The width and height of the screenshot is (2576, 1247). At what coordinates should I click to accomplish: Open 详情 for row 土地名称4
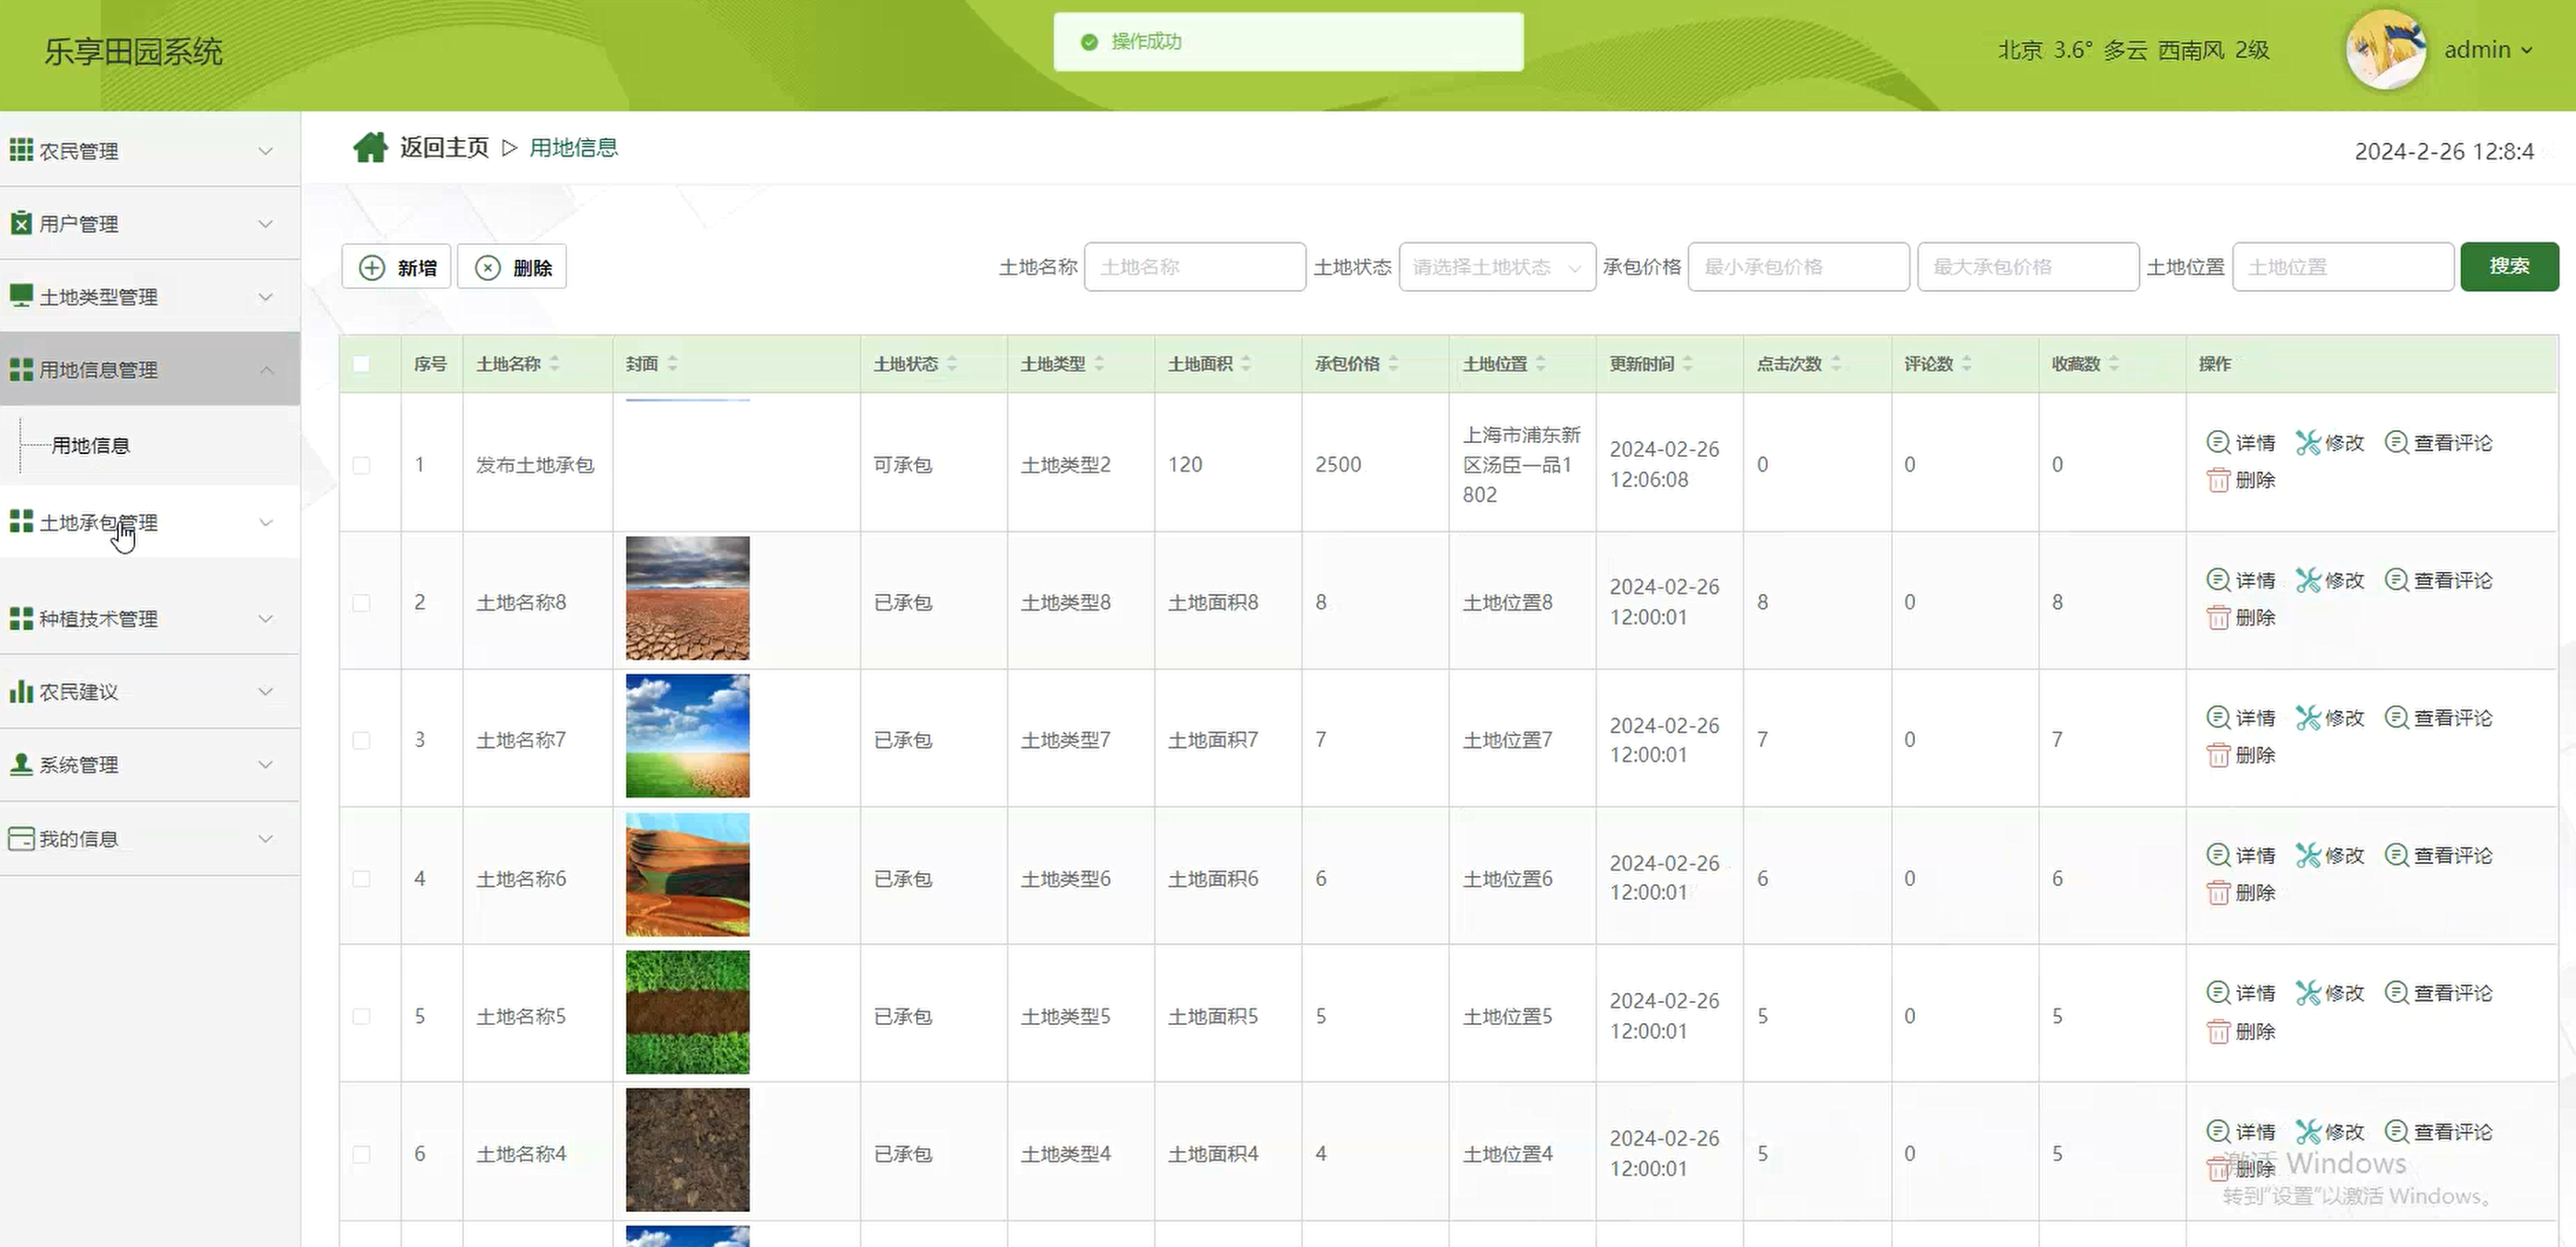coord(2241,1131)
